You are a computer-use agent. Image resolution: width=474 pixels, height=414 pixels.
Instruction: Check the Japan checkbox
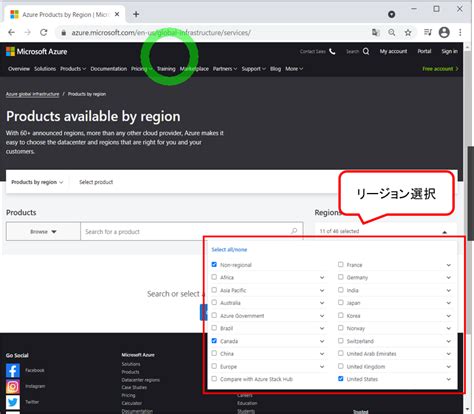(x=340, y=302)
